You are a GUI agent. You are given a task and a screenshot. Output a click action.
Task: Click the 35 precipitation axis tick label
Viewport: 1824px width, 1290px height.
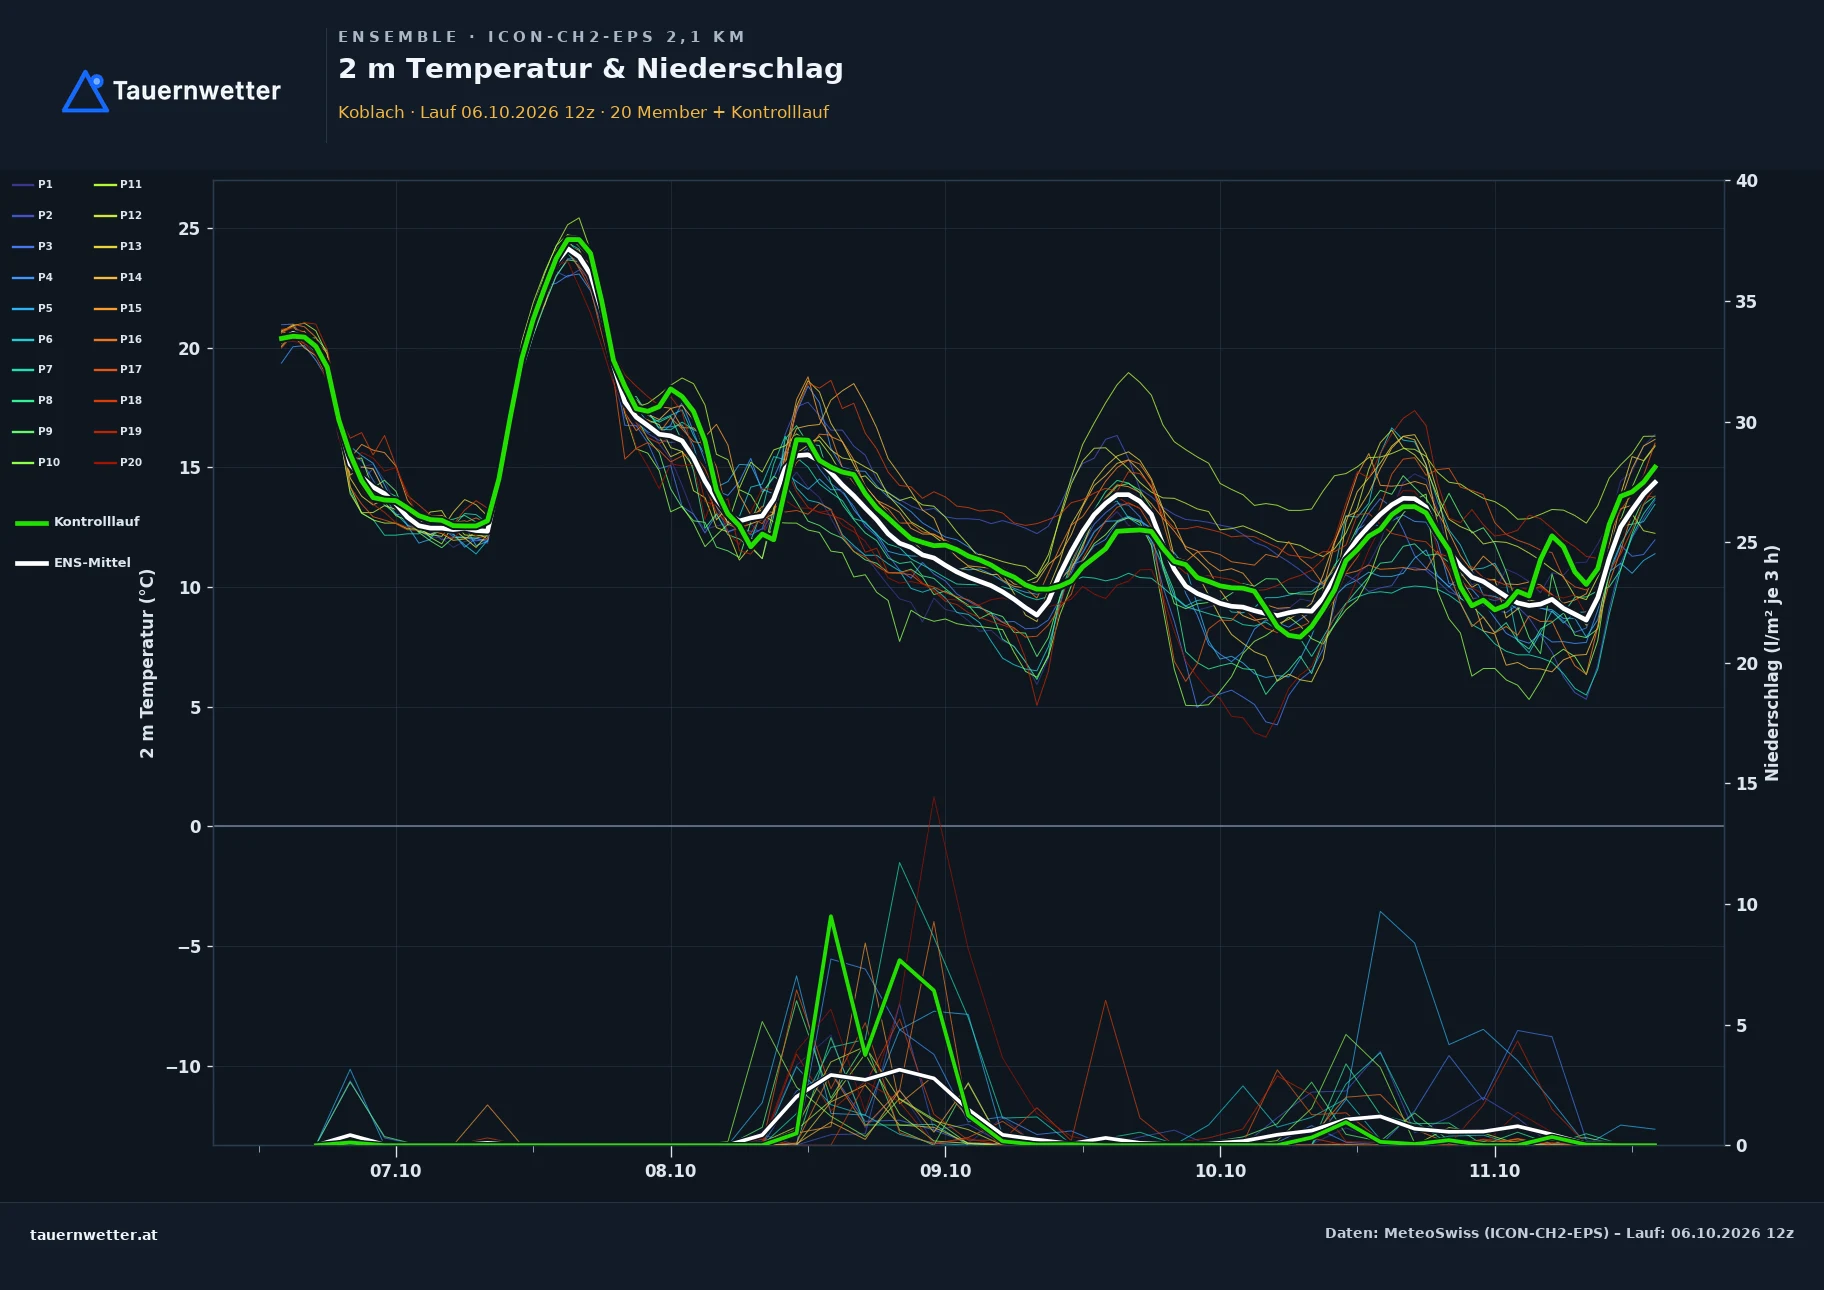(1747, 302)
